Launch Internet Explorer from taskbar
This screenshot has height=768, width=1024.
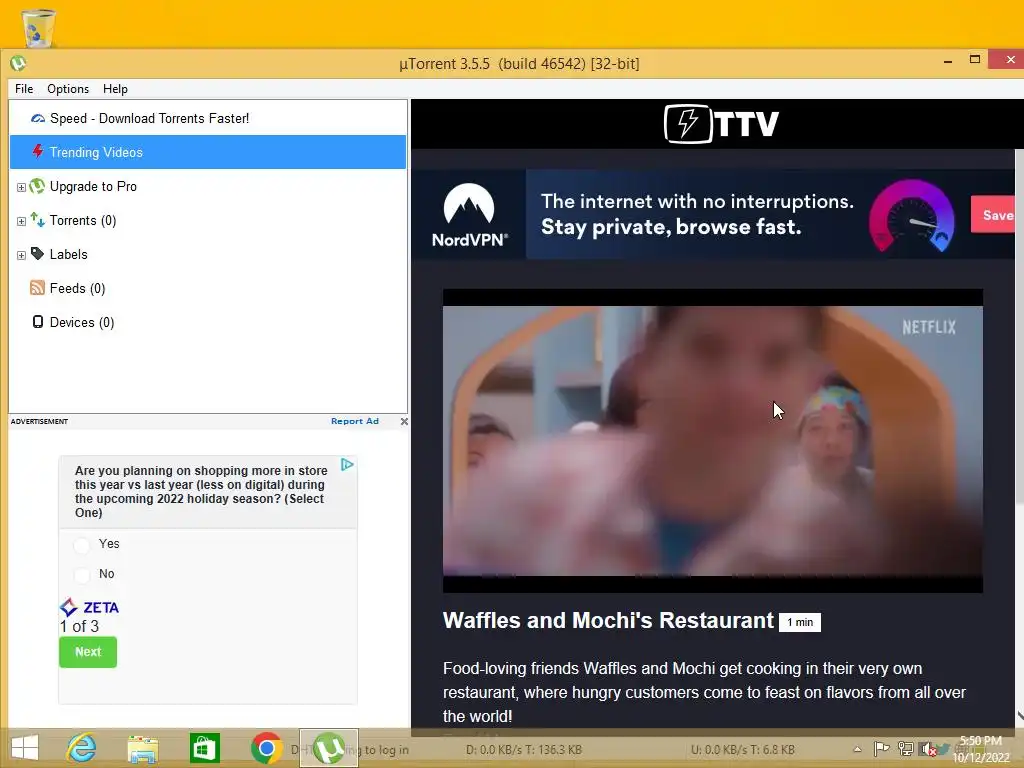click(82, 748)
